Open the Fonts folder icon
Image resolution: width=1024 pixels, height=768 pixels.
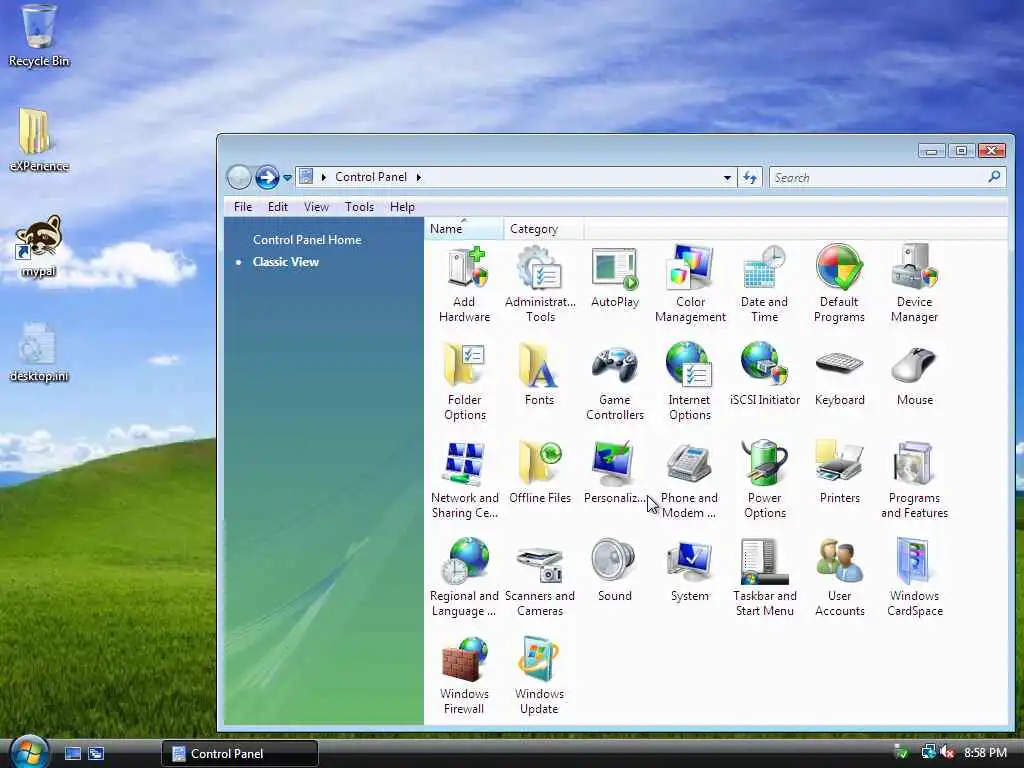point(539,374)
